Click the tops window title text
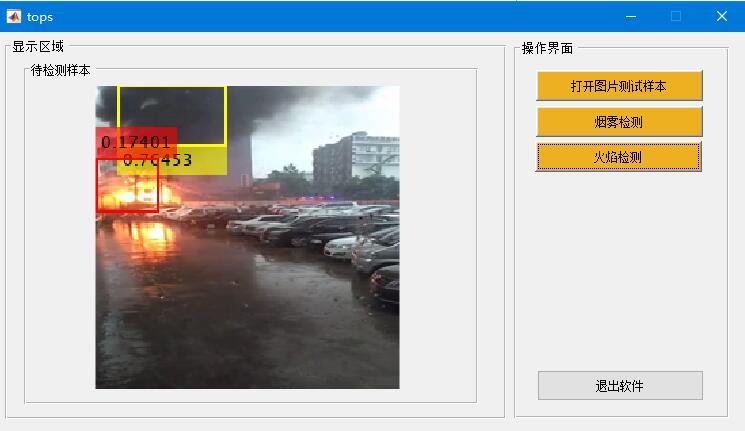 click(x=40, y=17)
